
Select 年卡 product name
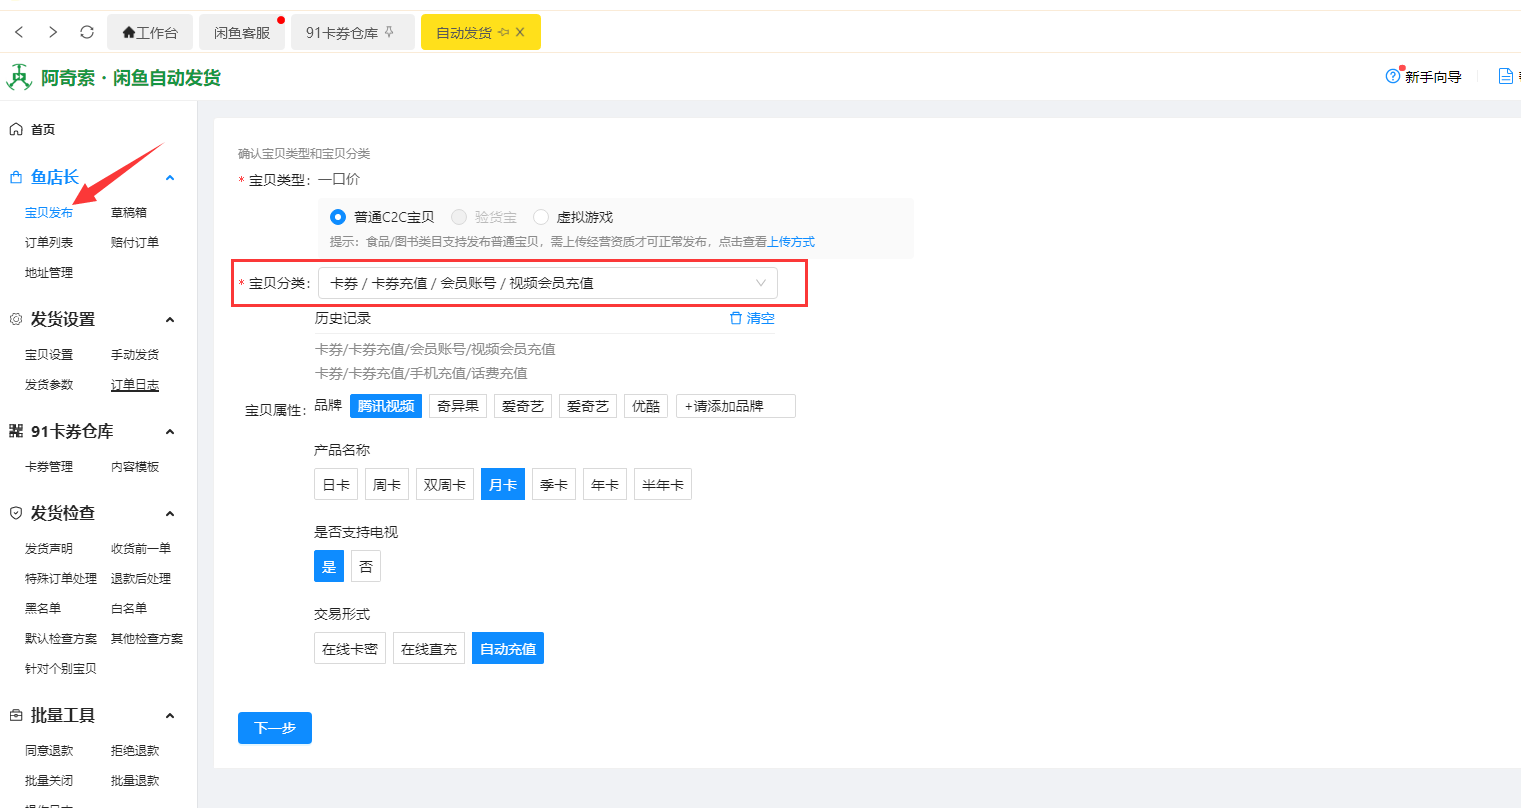tap(605, 484)
